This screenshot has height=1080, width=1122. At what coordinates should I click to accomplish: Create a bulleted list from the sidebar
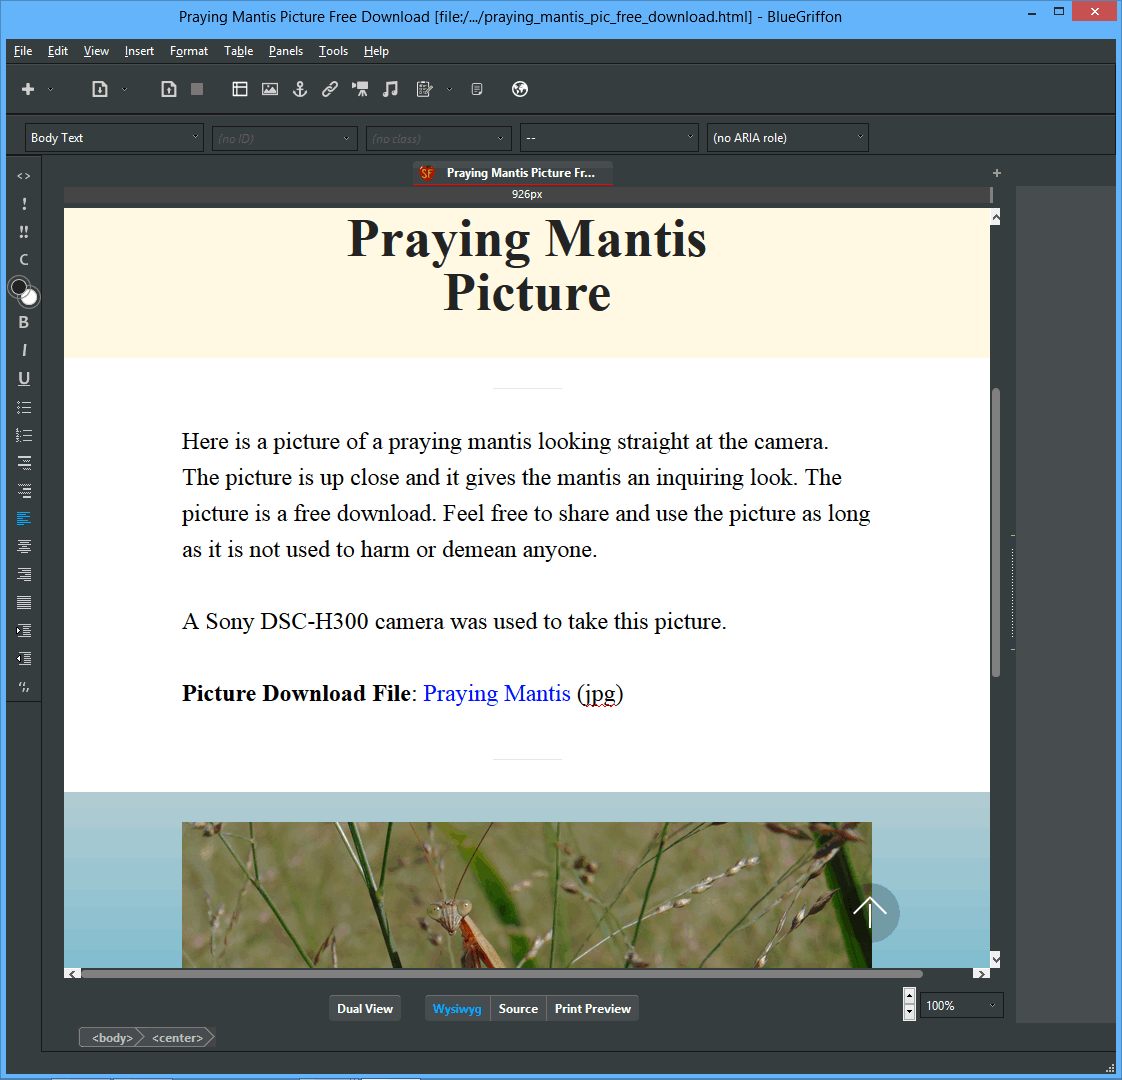[x=24, y=407]
